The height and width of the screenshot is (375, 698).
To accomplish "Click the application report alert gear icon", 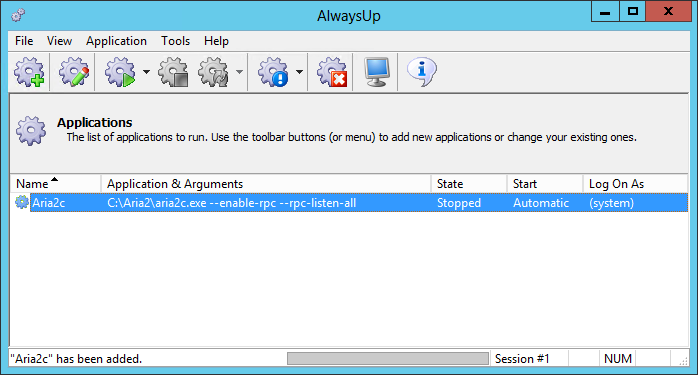I will (273, 72).
